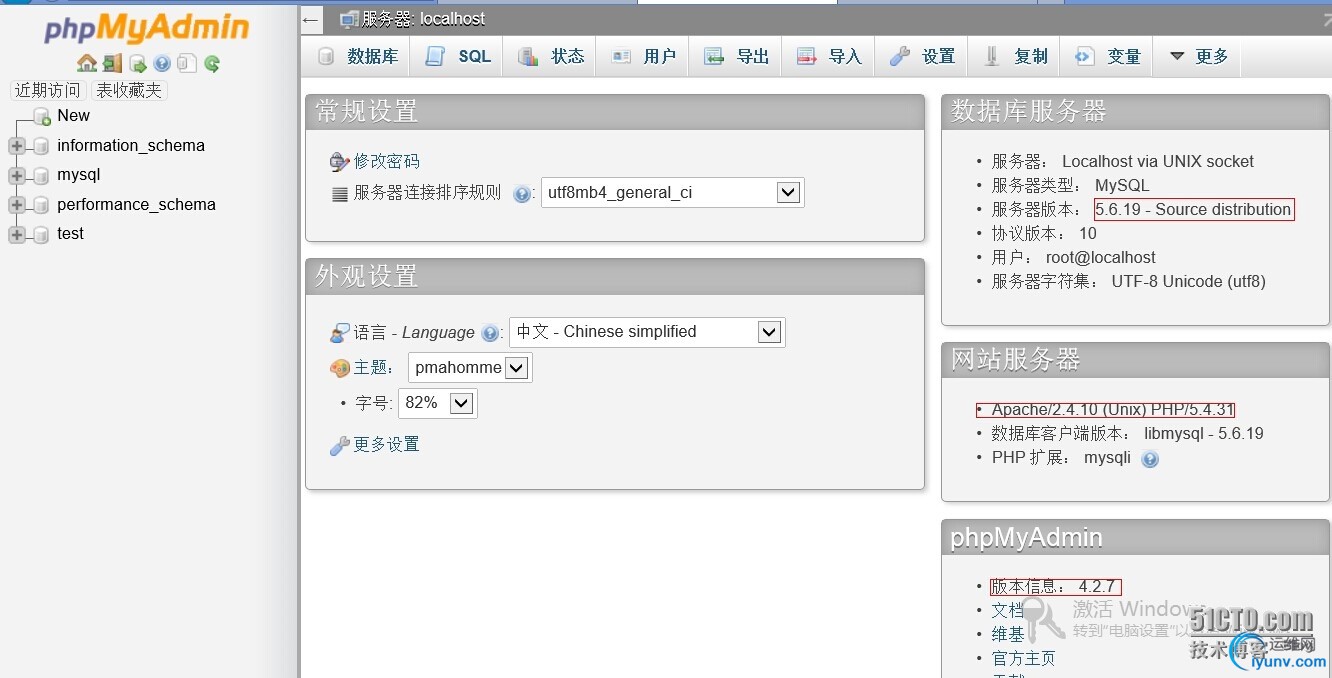Click the database icon beside mysql

41,176
